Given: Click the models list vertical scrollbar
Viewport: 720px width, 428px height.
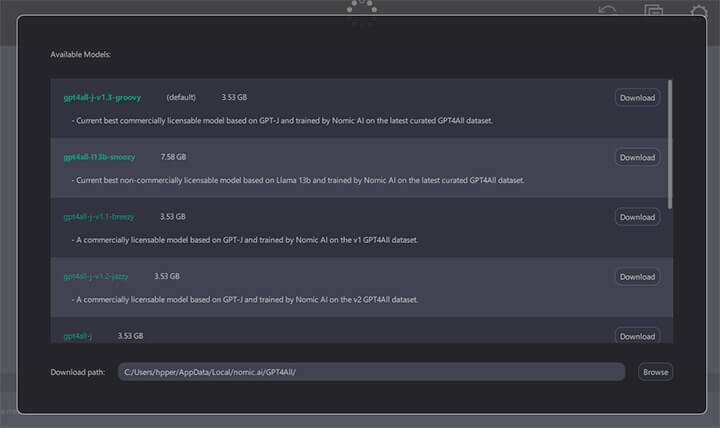Looking at the screenshot, I should (x=670, y=144).
